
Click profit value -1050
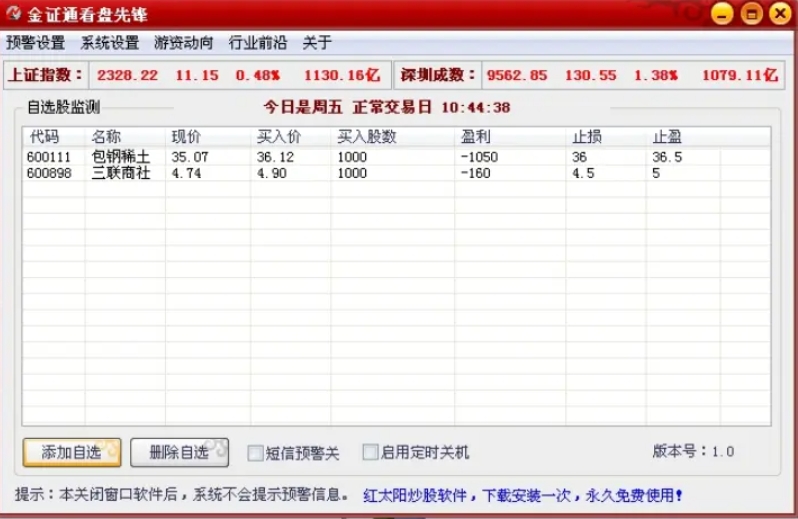[x=479, y=157]
